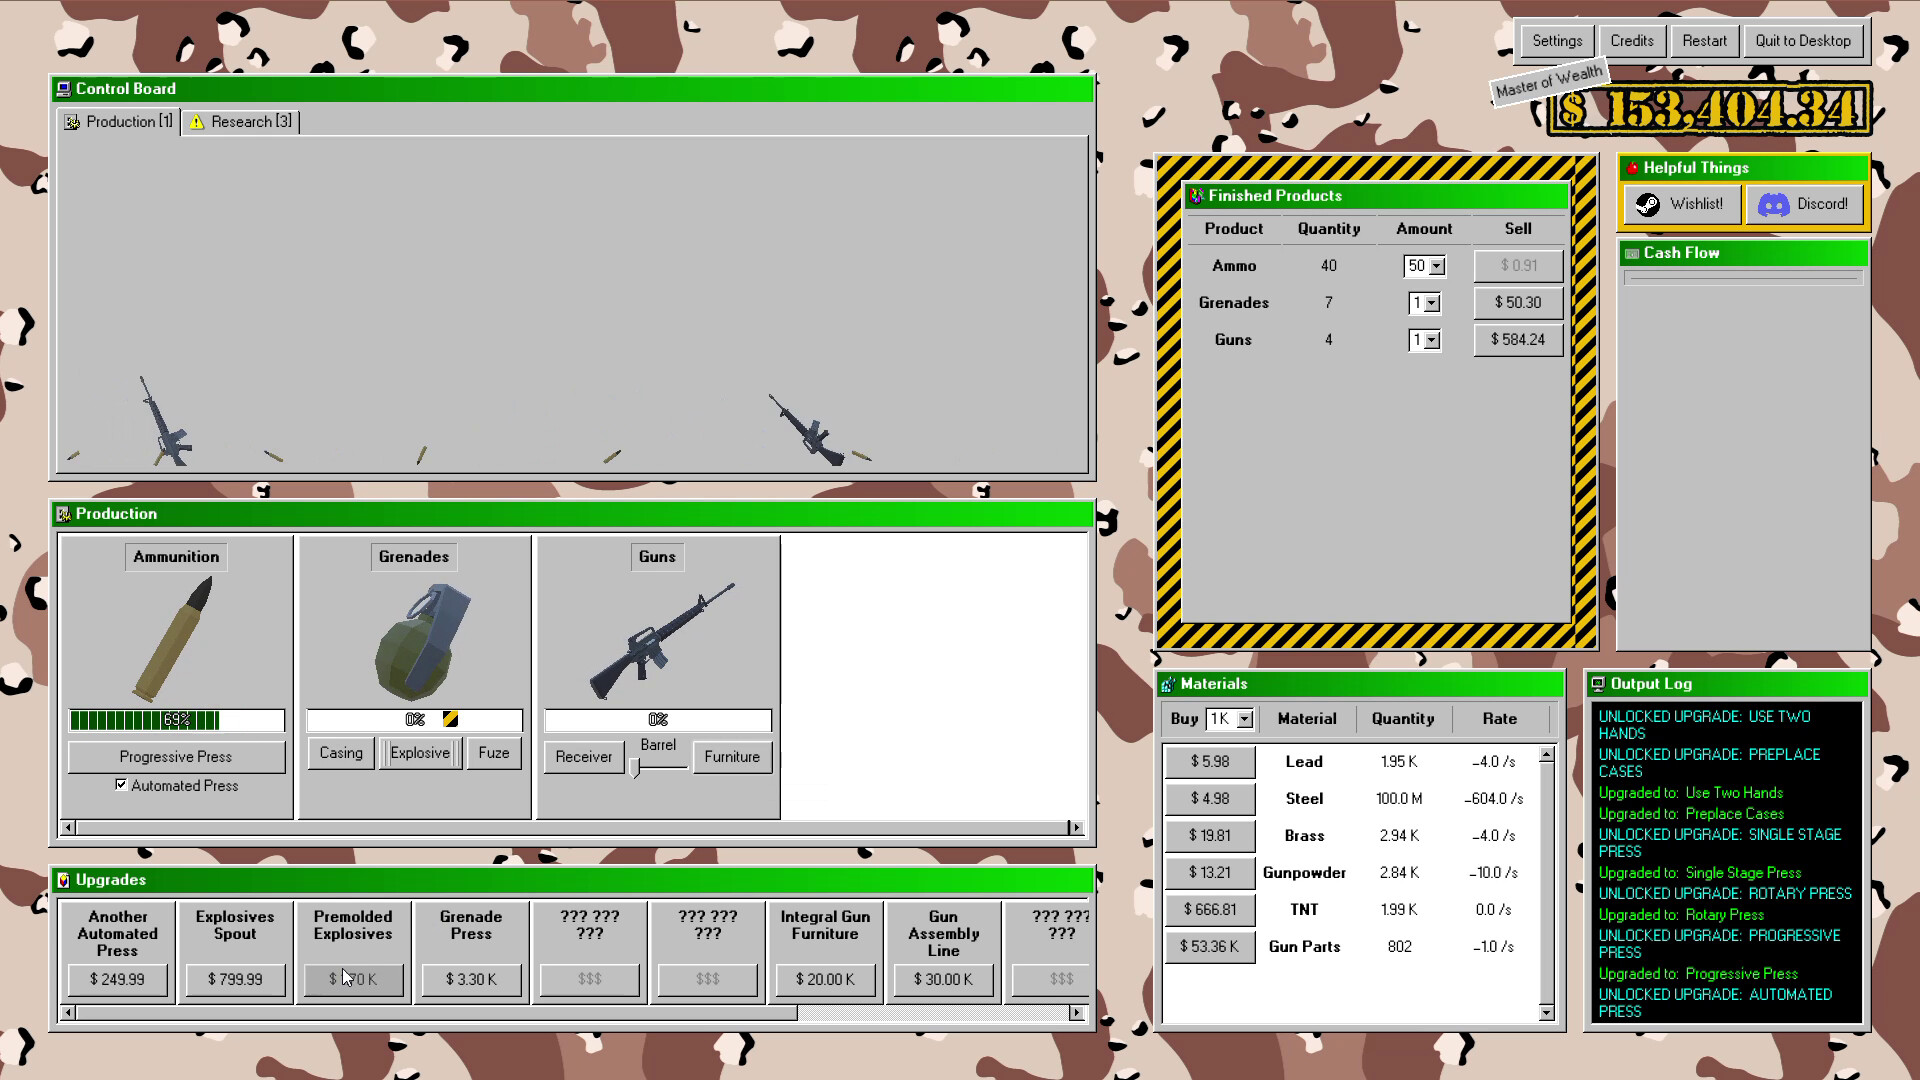
Task: Open the Guns sell amount dropdown
Action: point(1432,340)
